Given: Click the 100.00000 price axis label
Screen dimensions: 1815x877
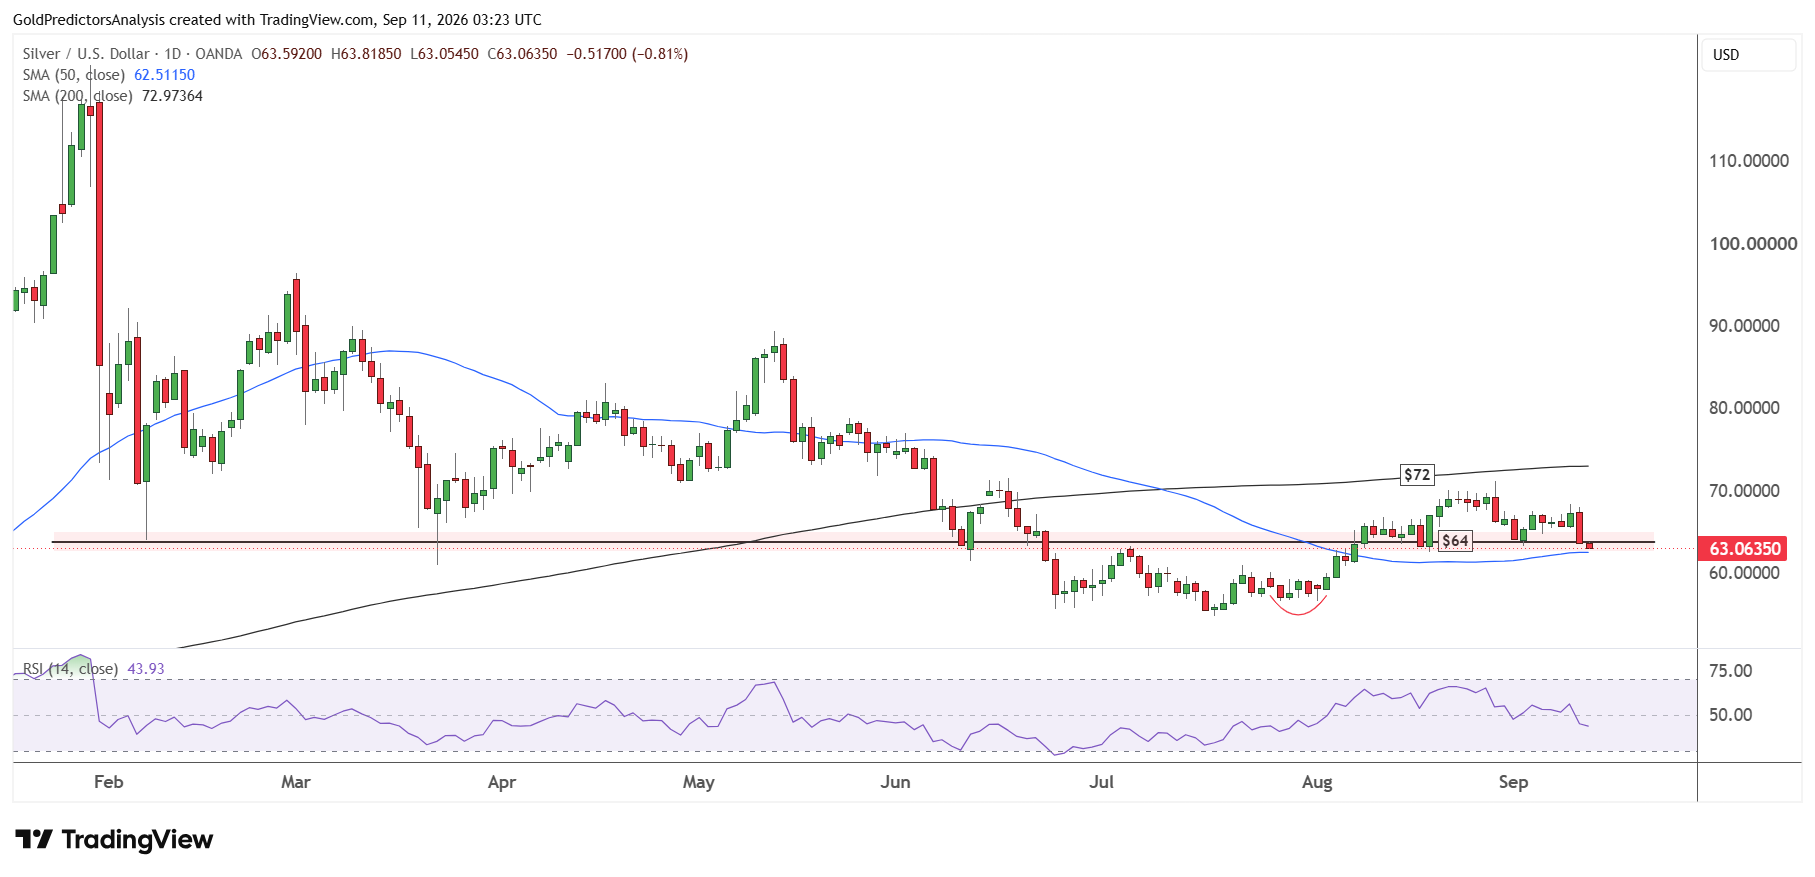Looking at the screenshot, I should coord(1753,244).
